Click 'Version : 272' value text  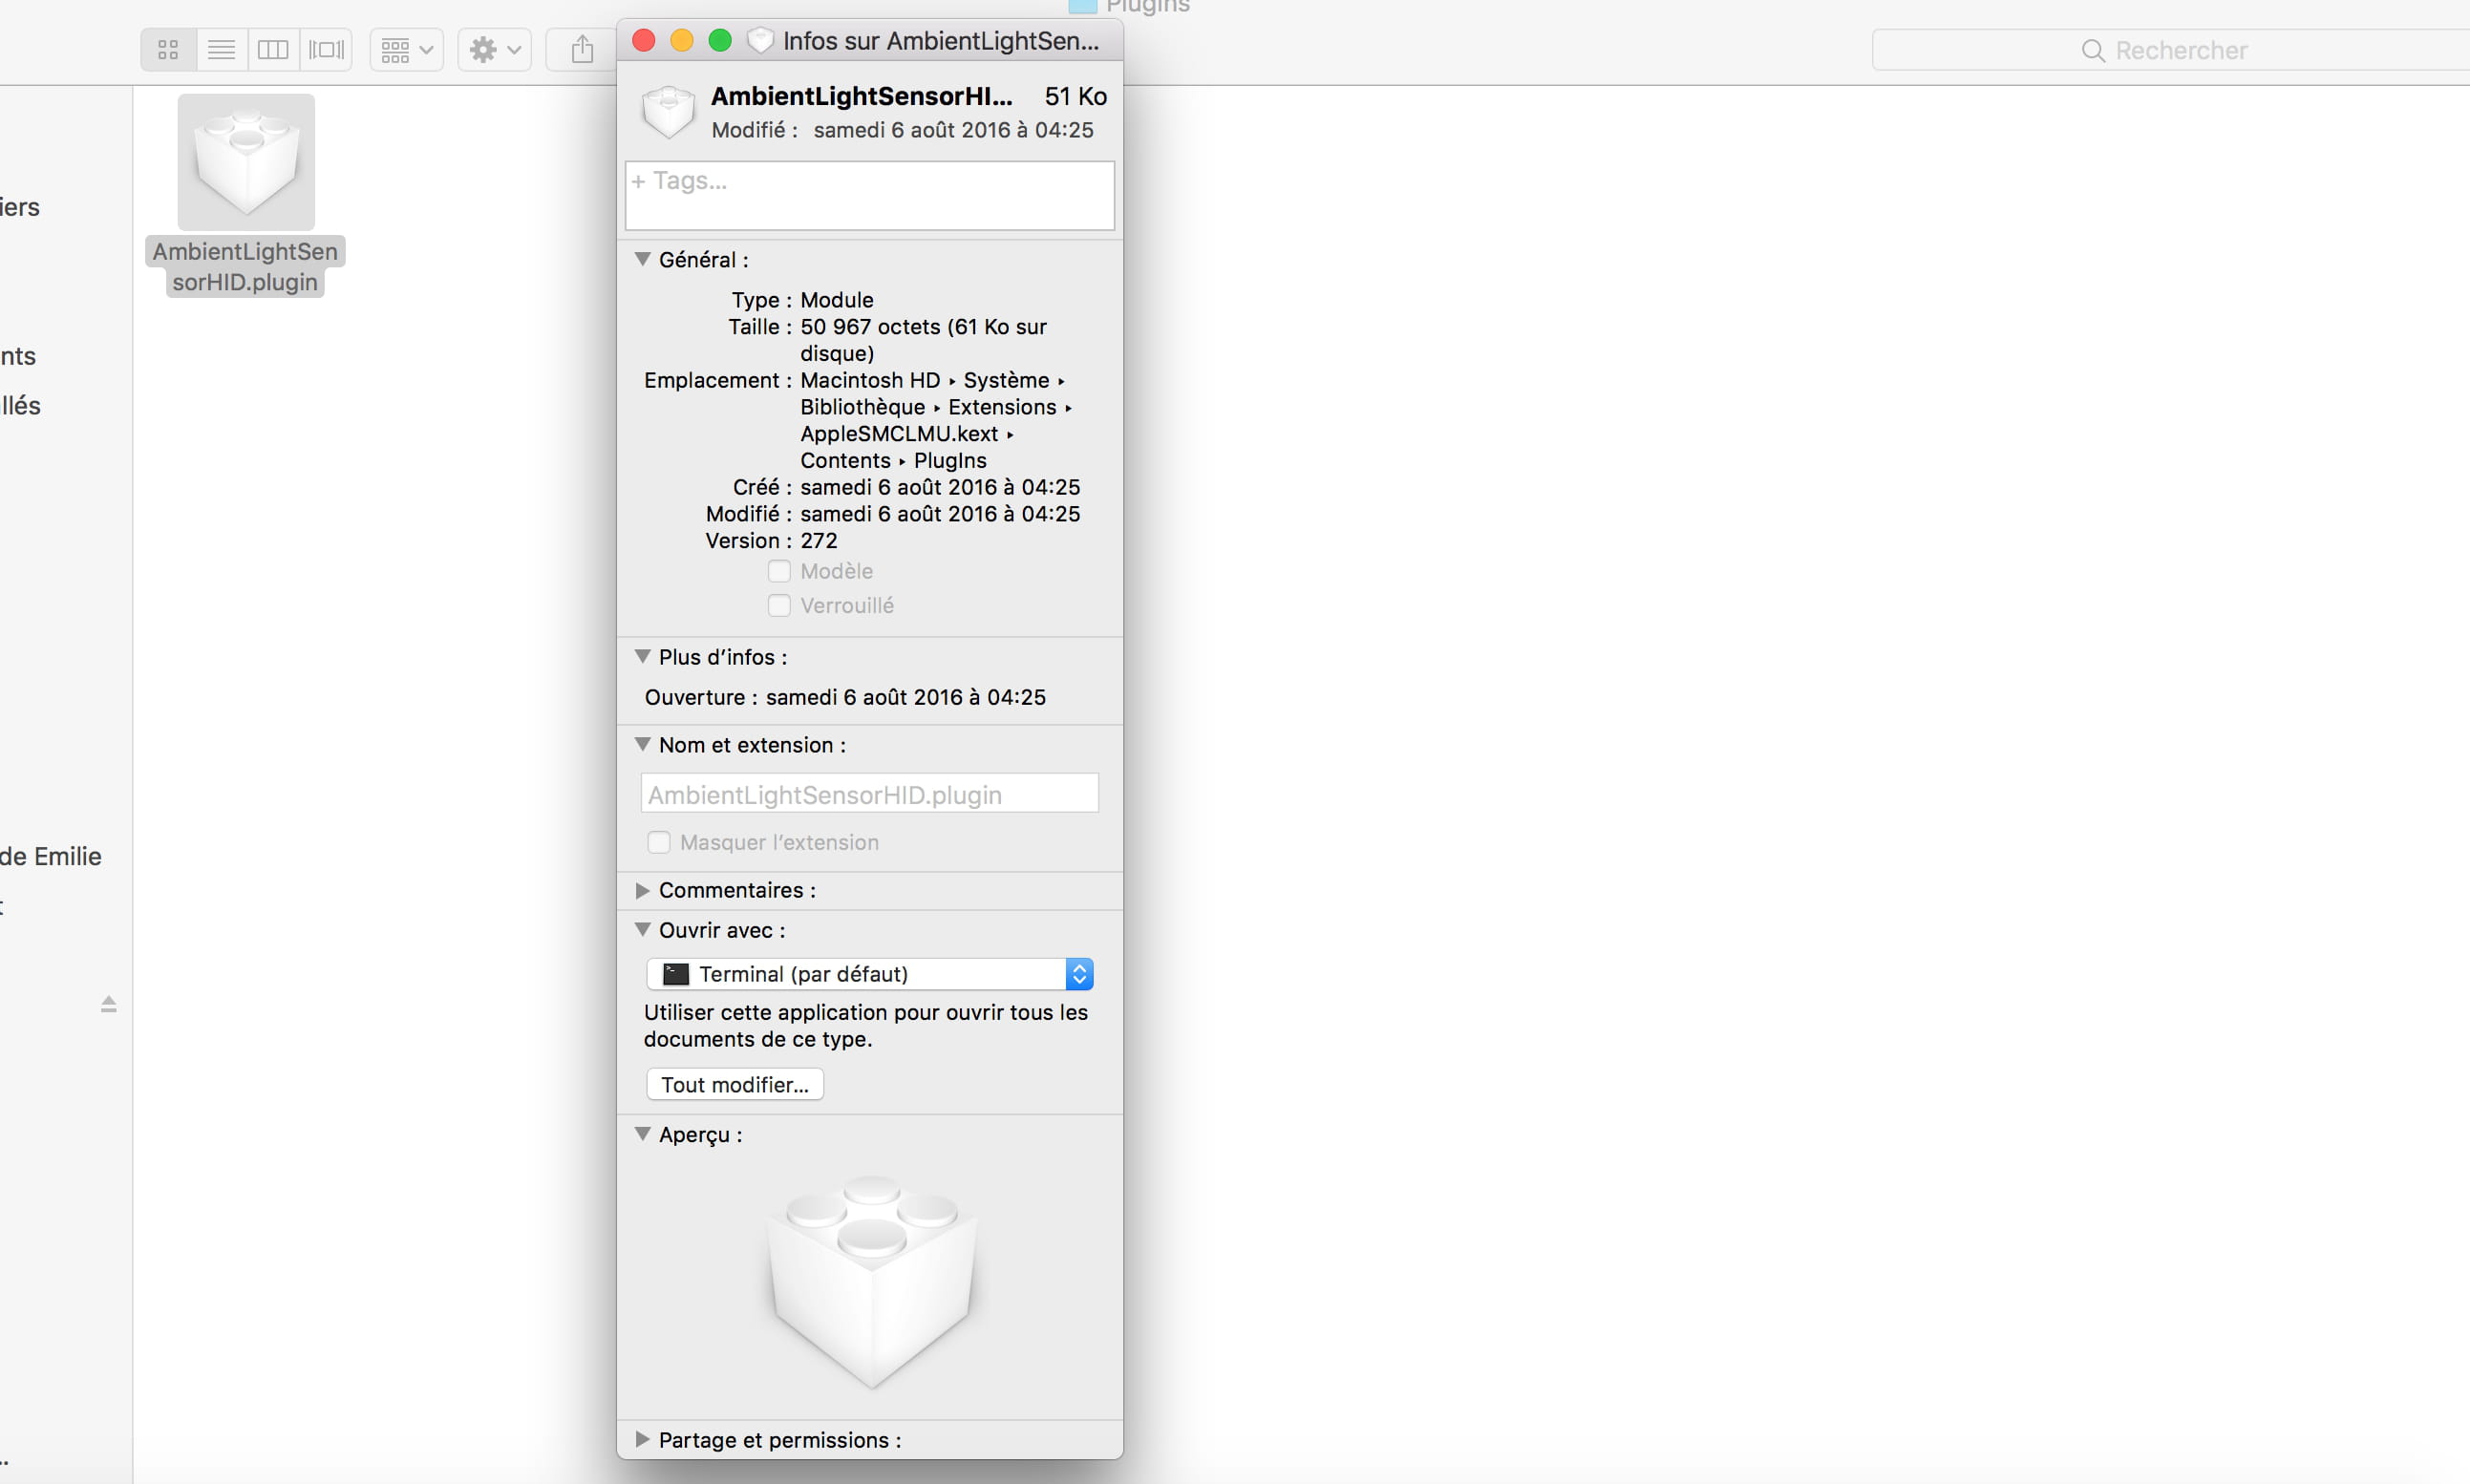[819, 541]
